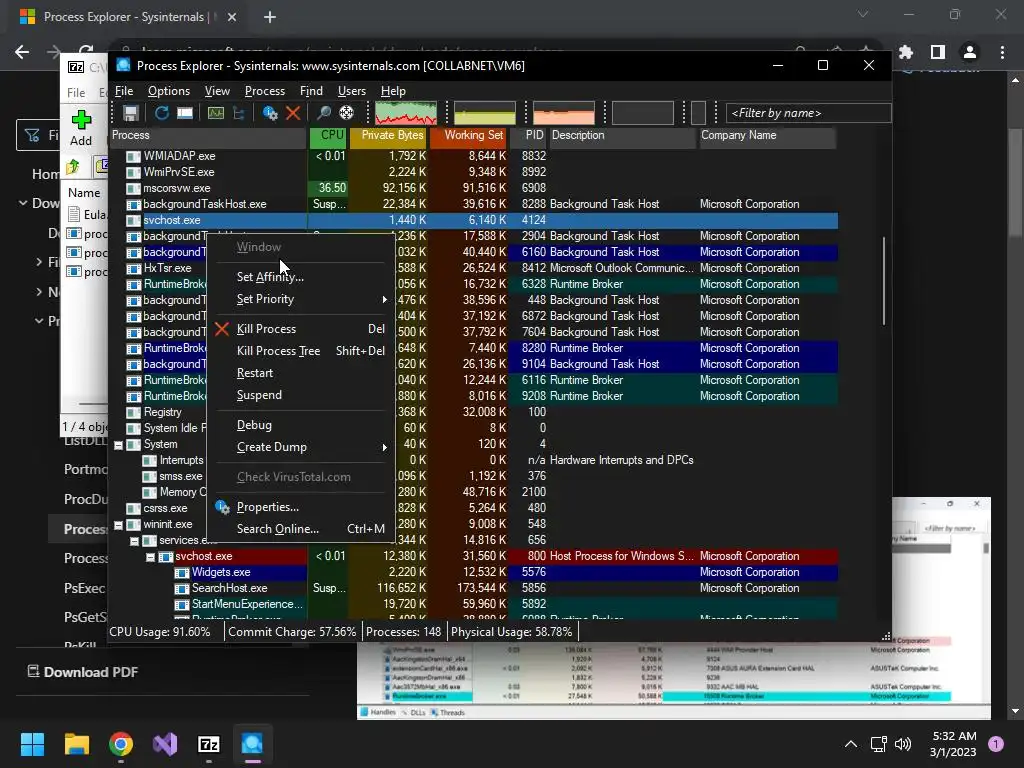
Task: Choose Set Affinity... from context menu
Action: click(x=302, y=277)
